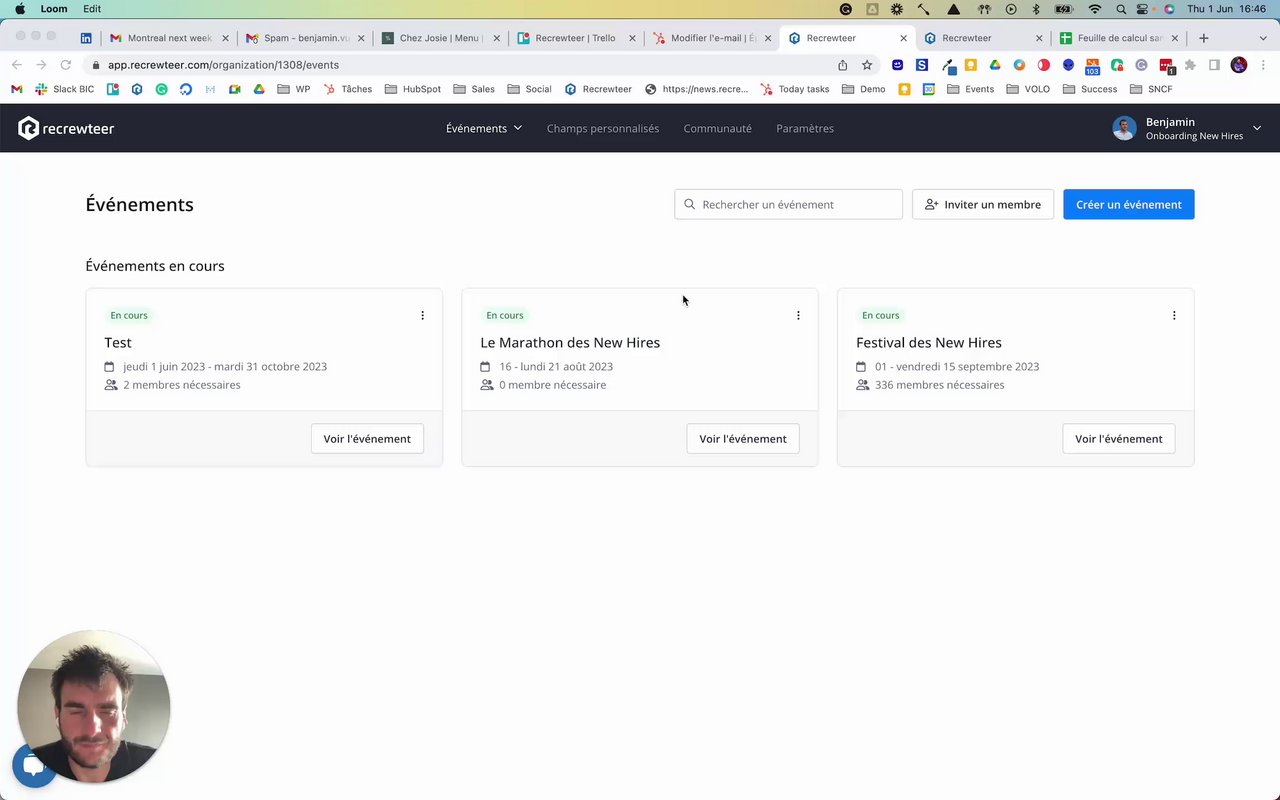Open the Demo bookmarks folder

(864, 89)
